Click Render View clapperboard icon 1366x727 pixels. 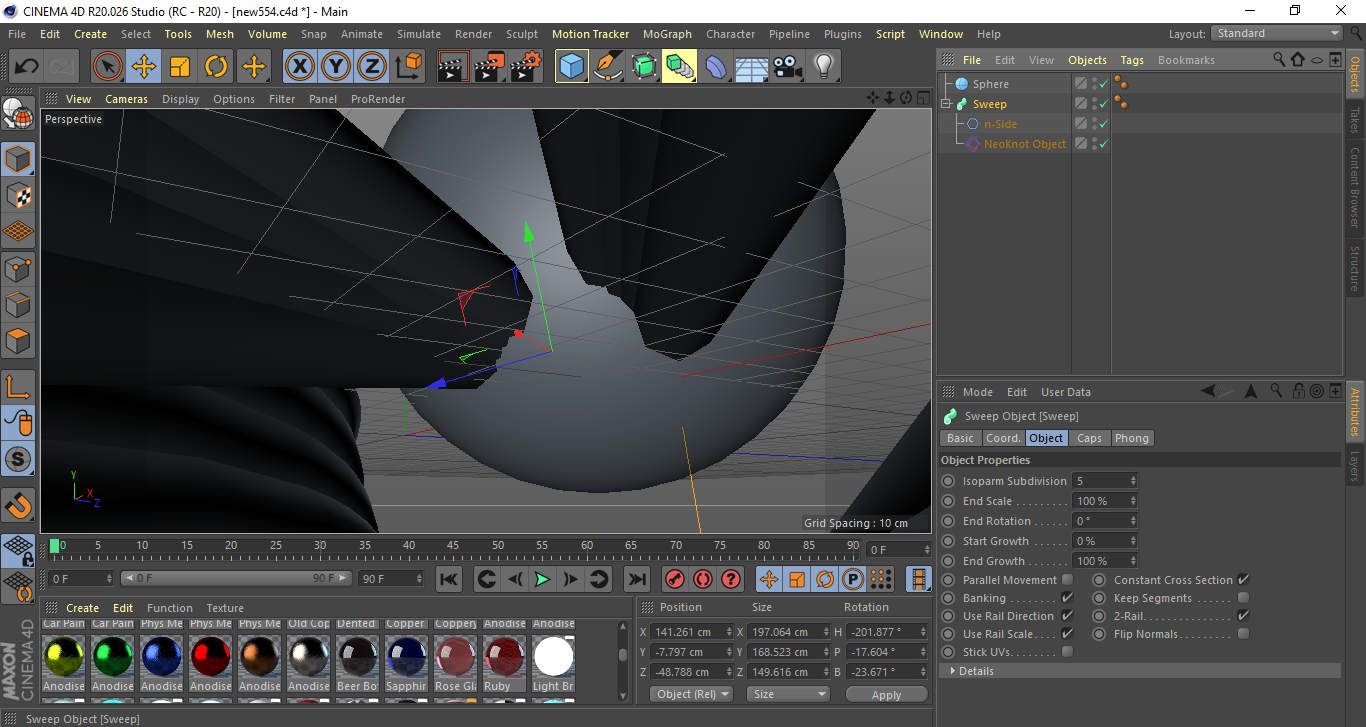pyautogui.click(x=453, y=67)
